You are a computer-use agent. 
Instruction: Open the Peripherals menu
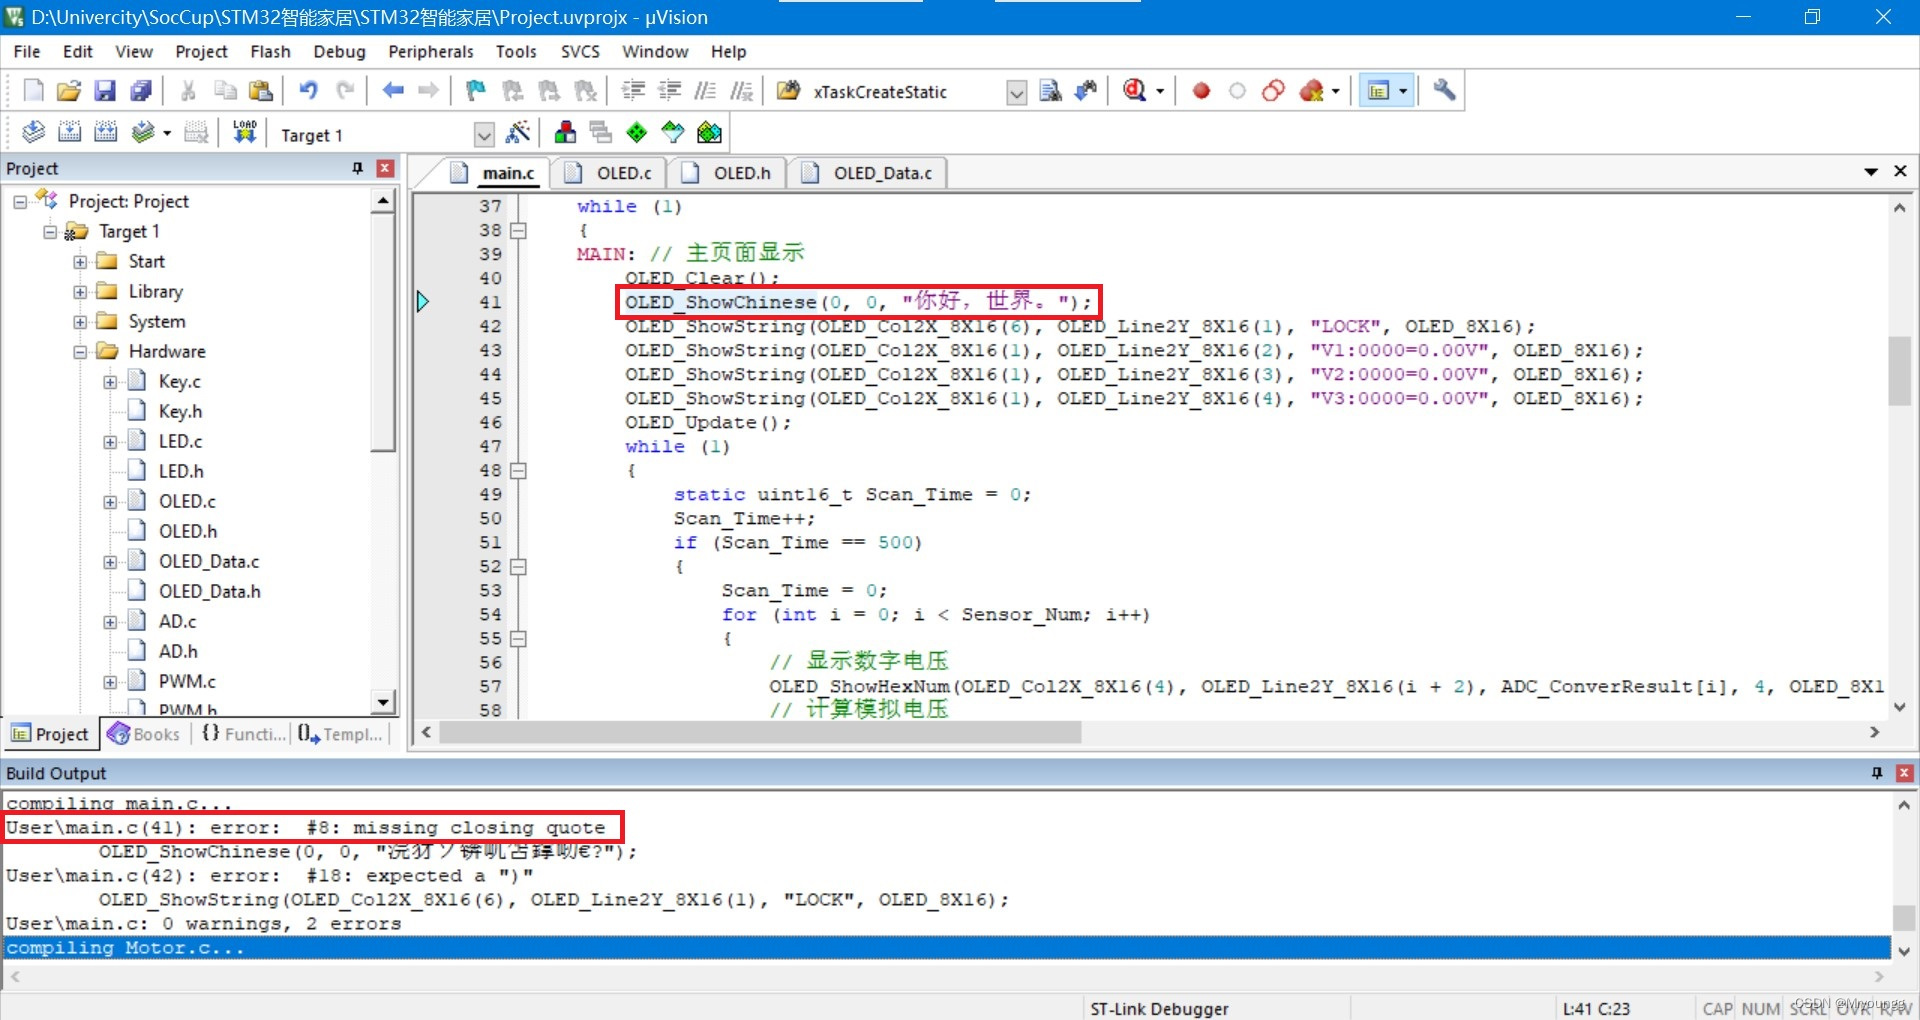coord(430,51)
